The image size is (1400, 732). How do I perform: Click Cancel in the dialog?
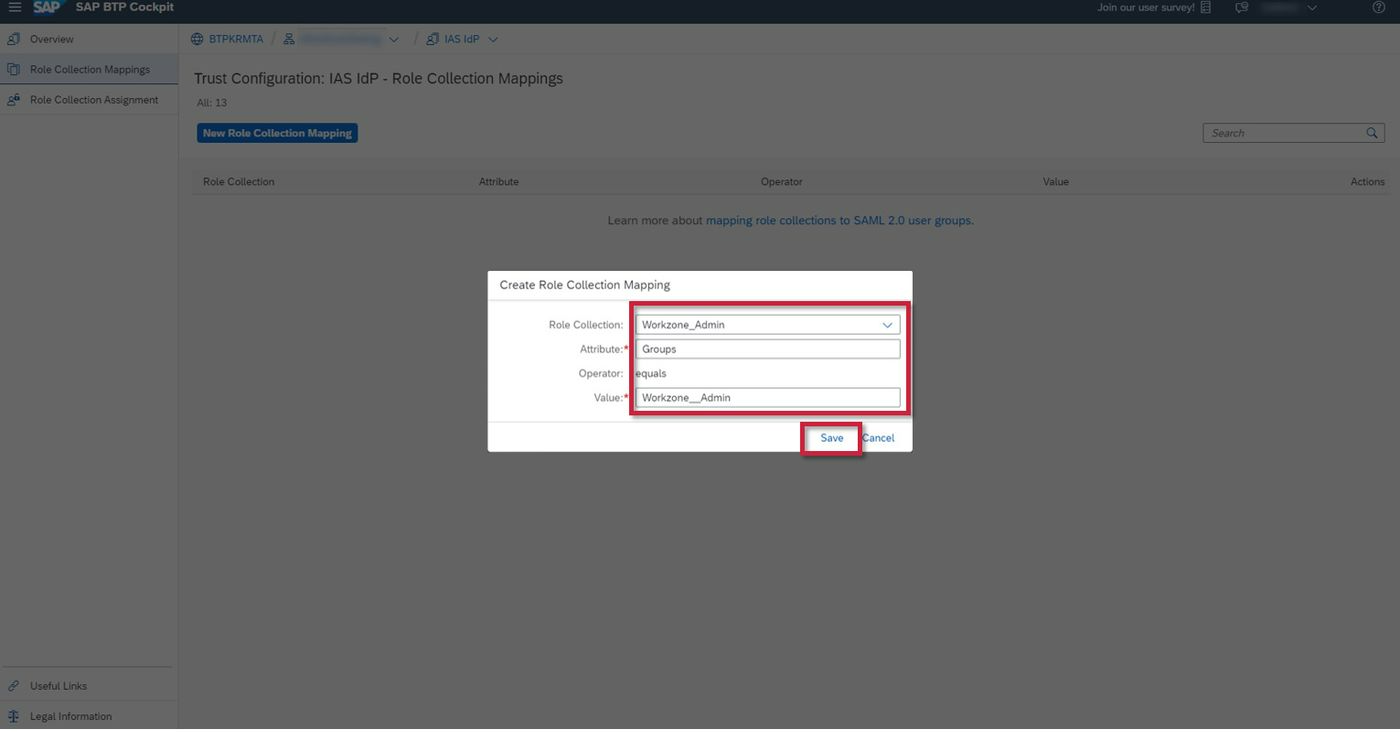[x=878, y=439]
